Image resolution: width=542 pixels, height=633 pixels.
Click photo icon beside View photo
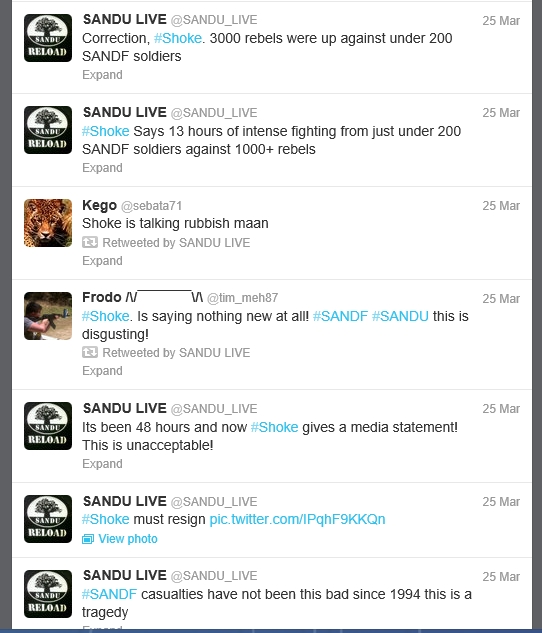coord(88,539)
